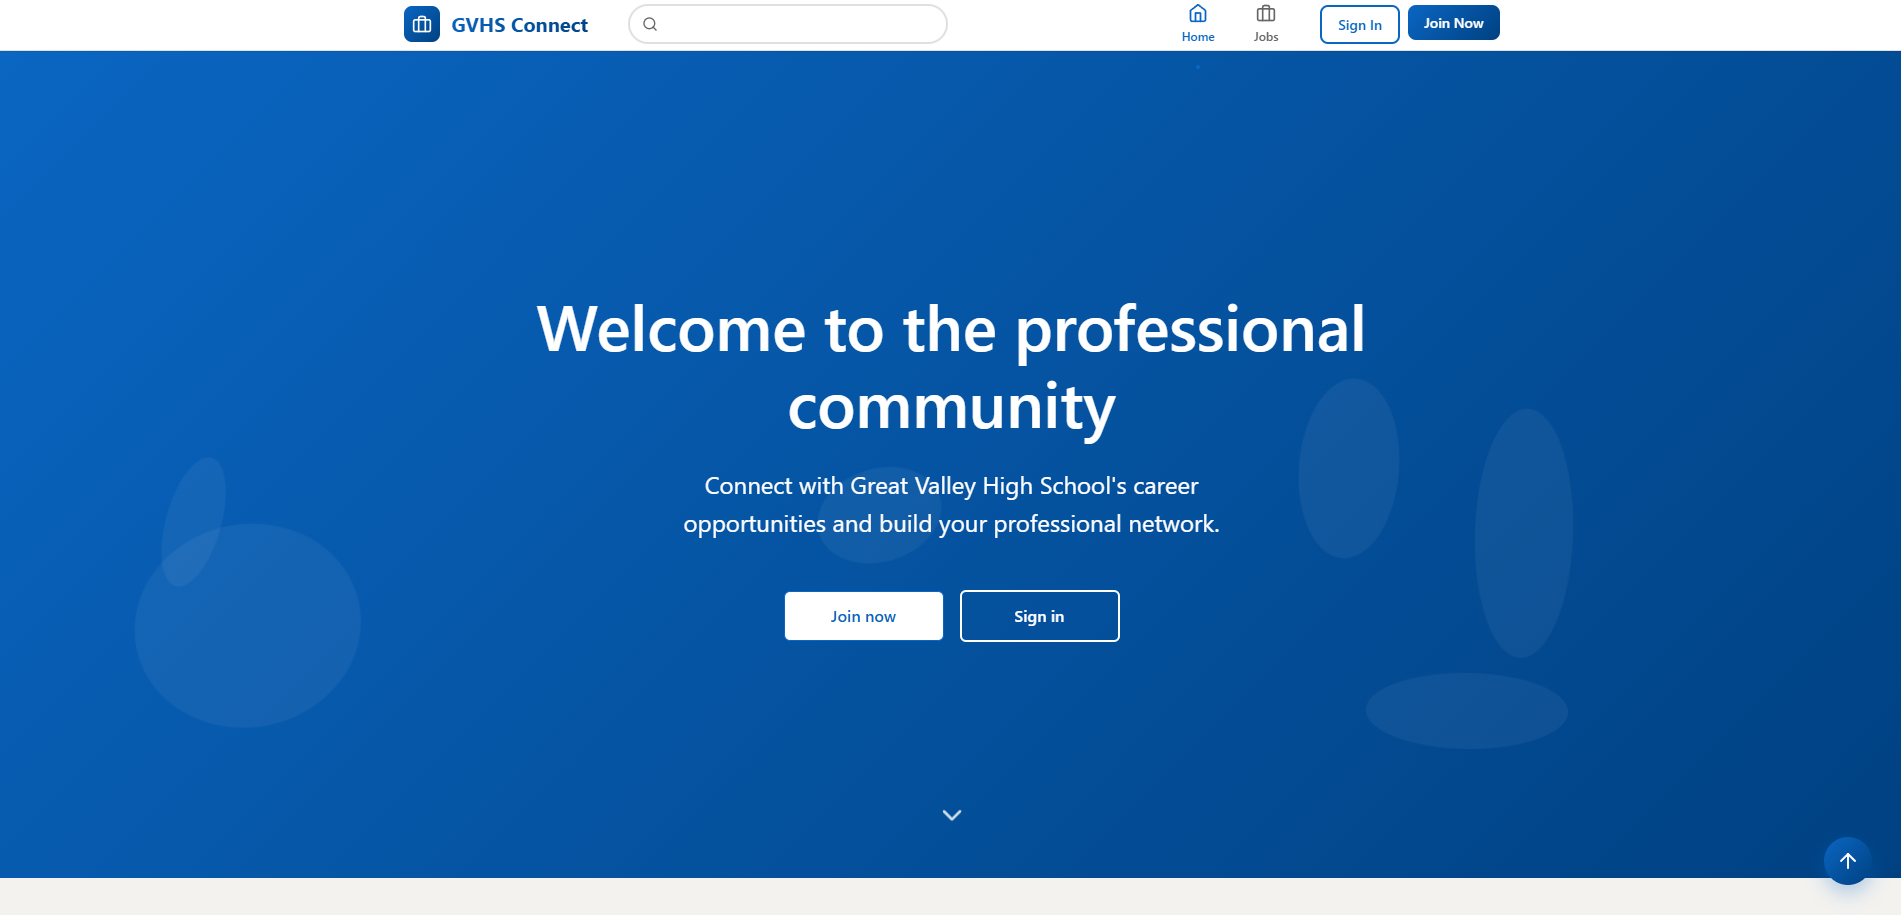Screen dimensions: 1901x915
Task: Focus the search input field
Action: 800,24
